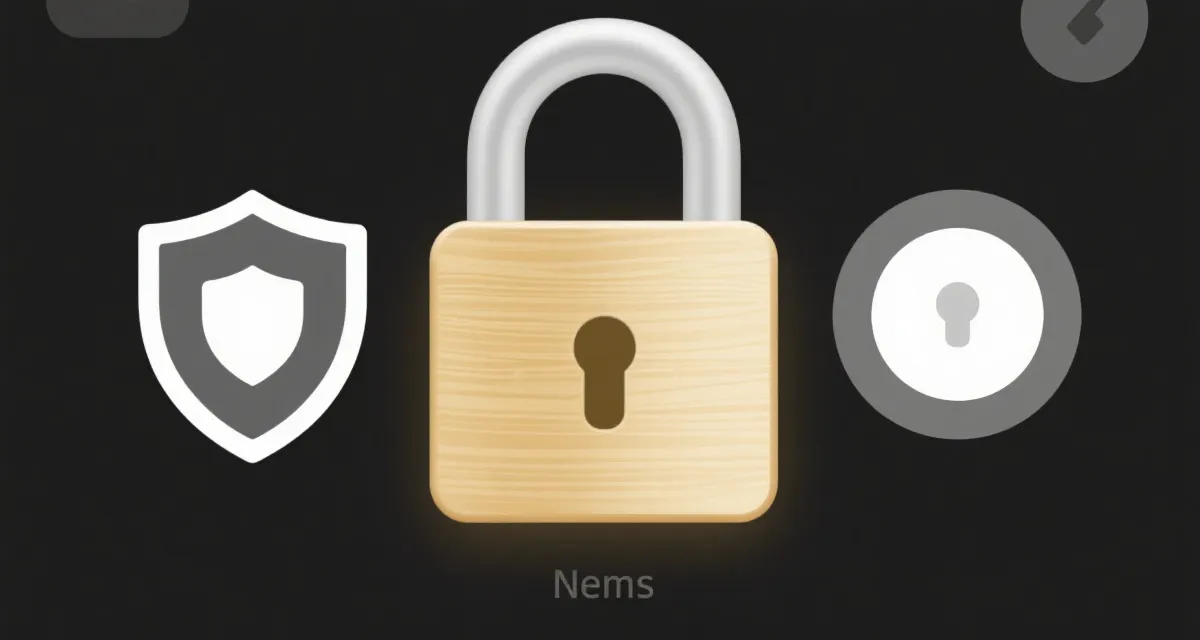1200x640 pixels.
Task: Select the white inner shield emblem
Action: (x=253, y=322)
